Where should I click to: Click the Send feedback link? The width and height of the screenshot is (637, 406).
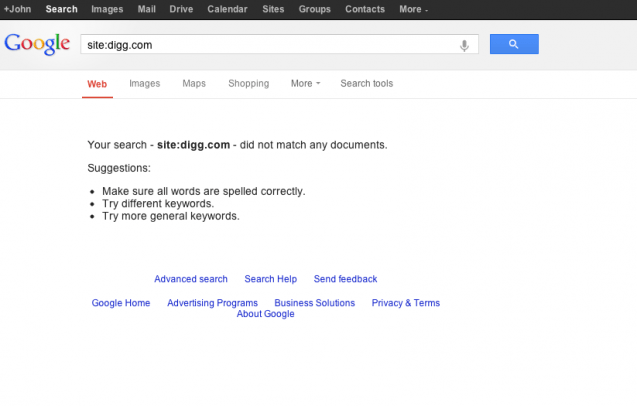[345, 279]
